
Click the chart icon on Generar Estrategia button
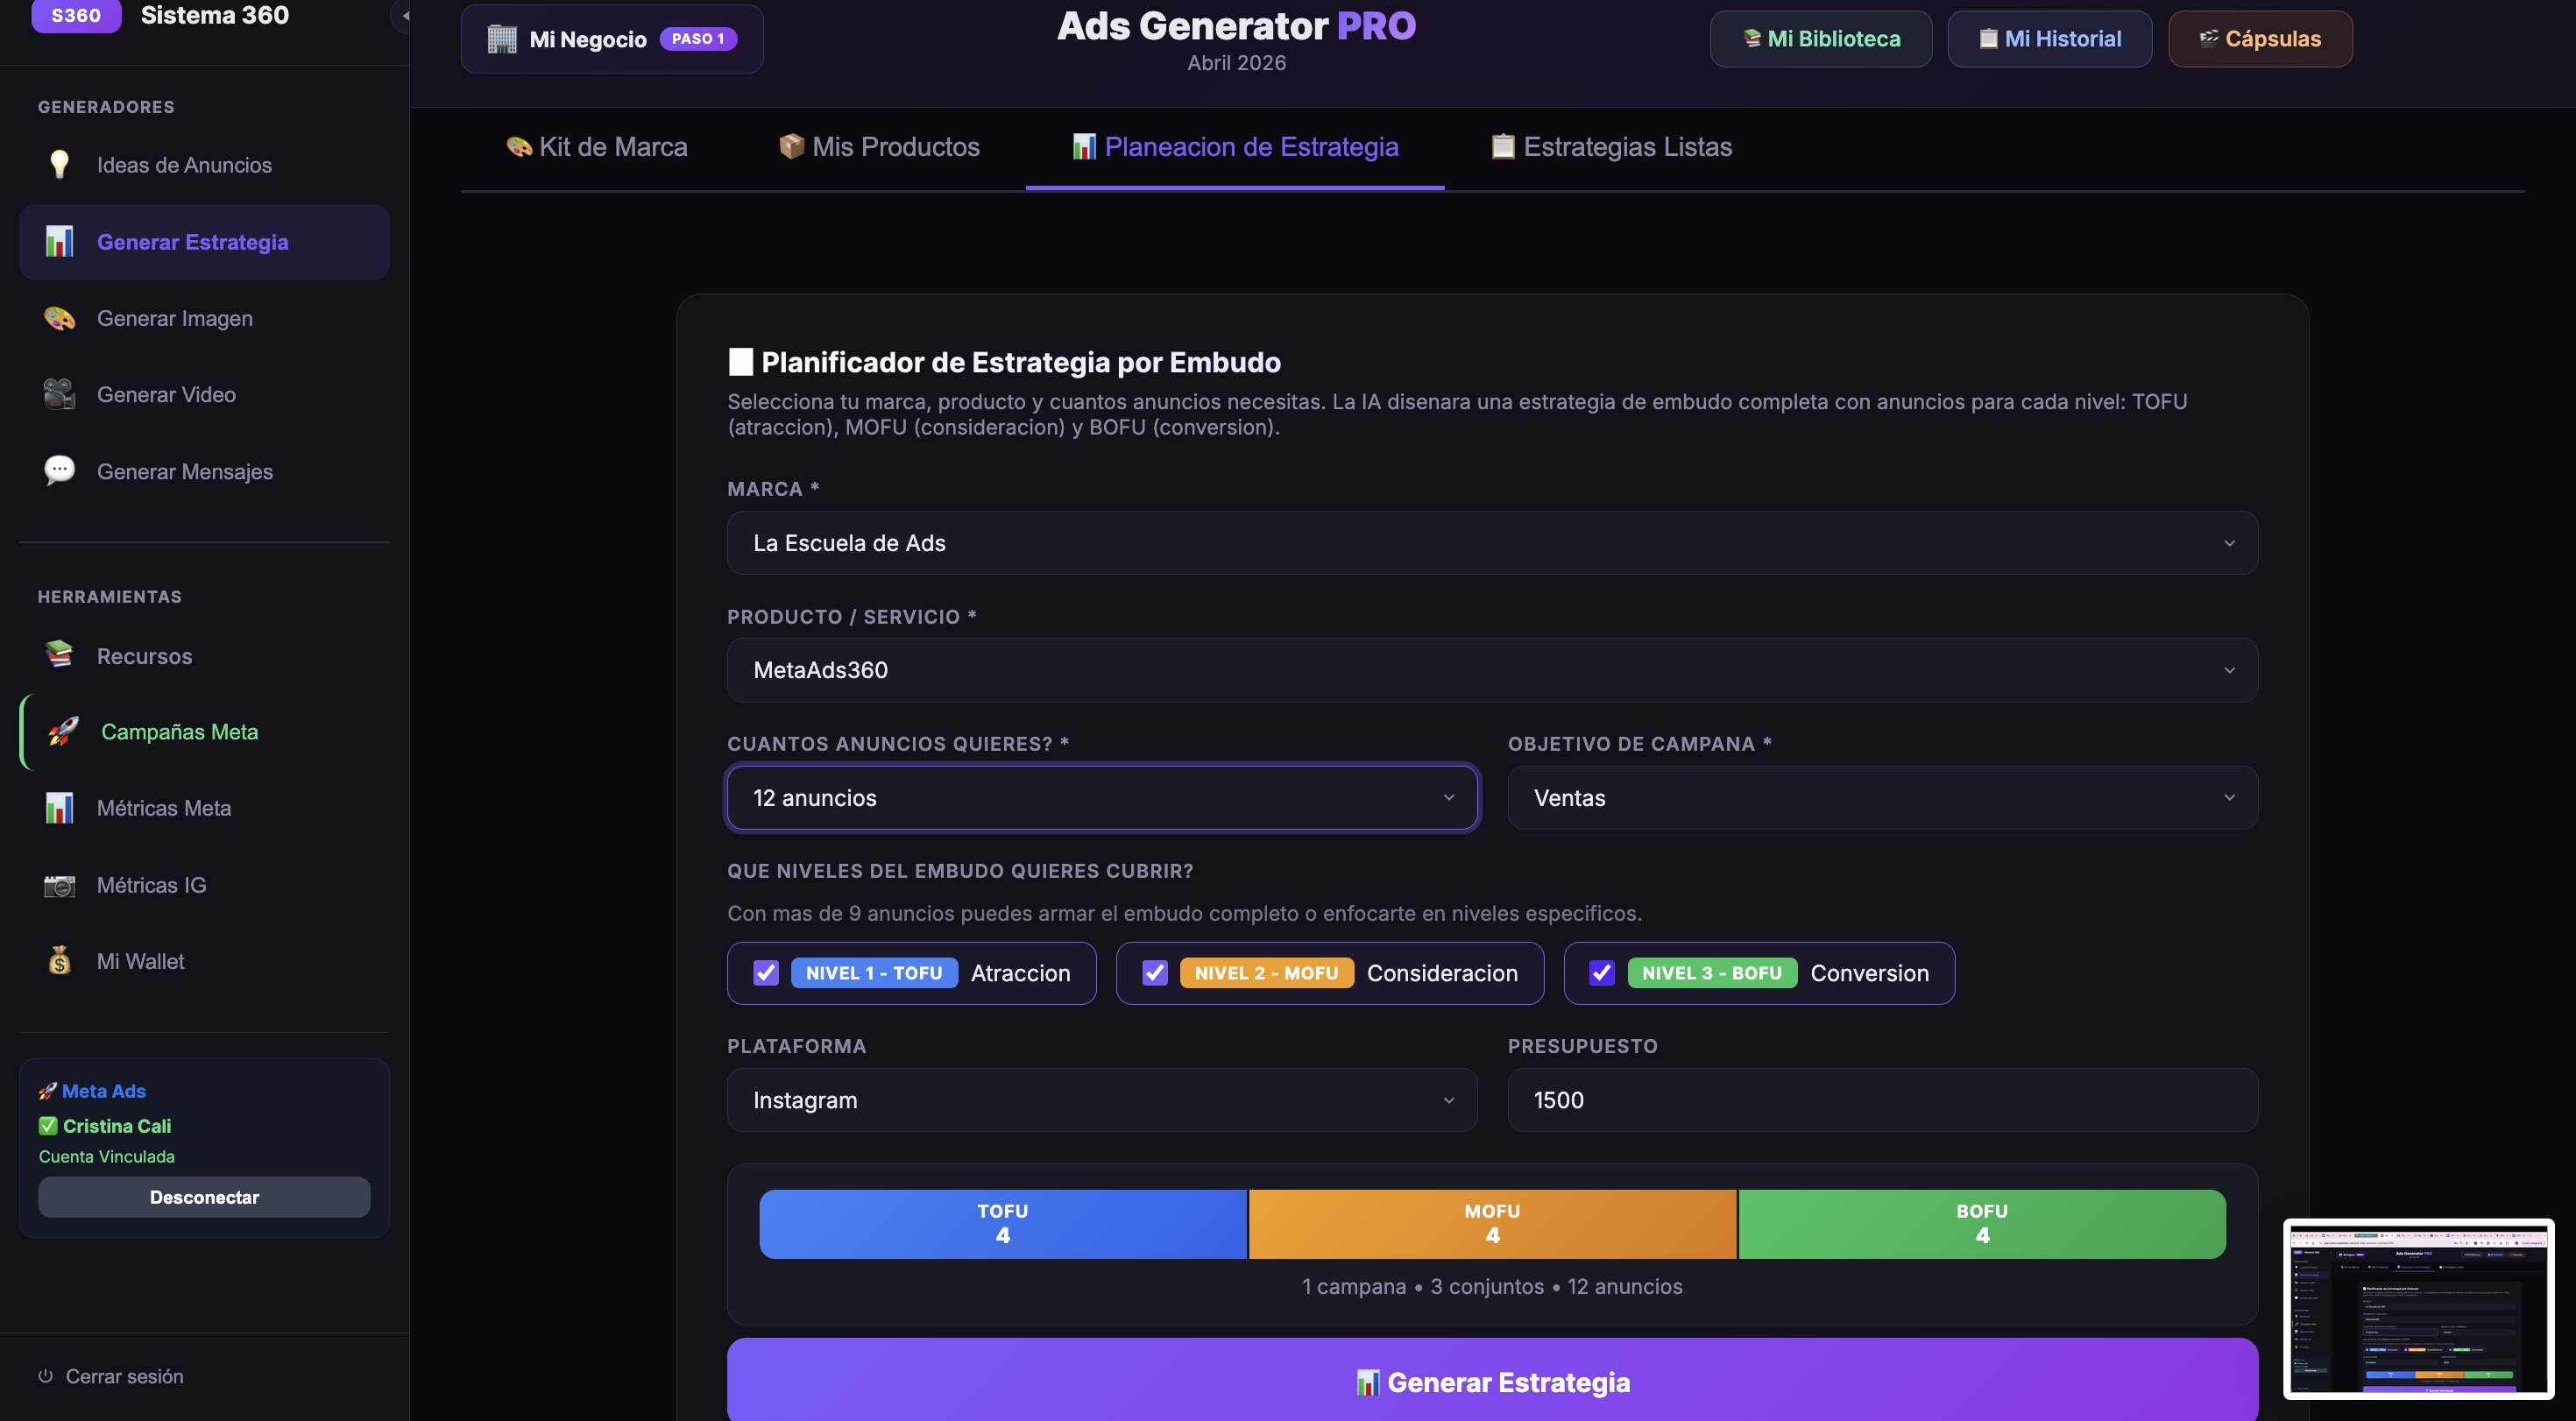[1367, 1383]
